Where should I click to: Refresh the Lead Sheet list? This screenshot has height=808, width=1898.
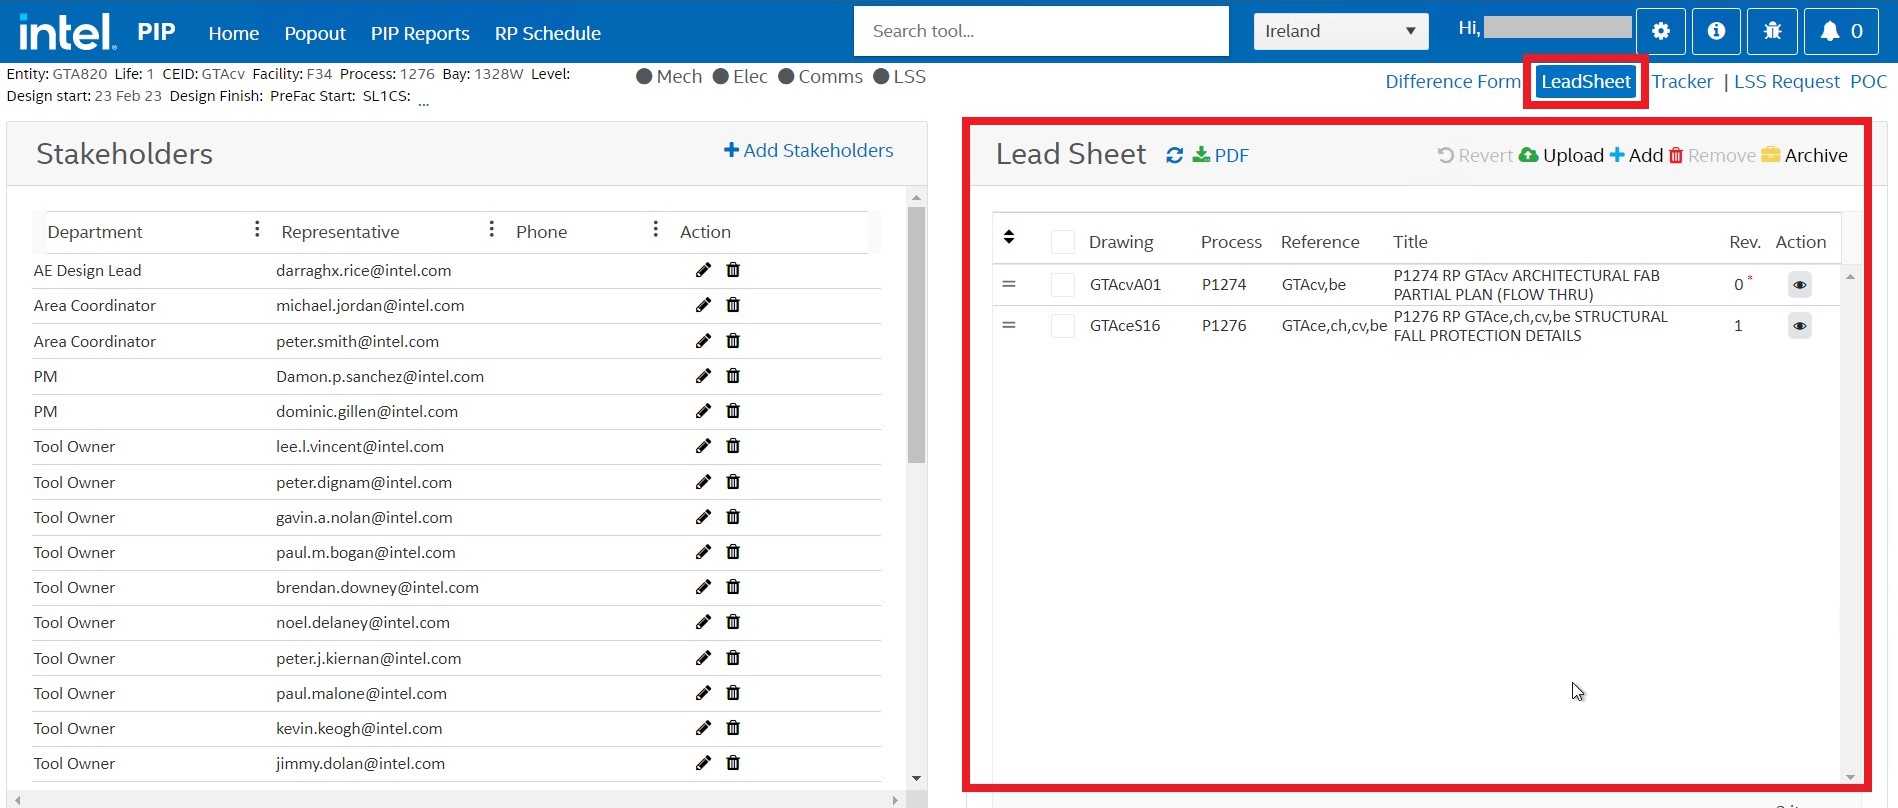(x=1174, y=155)
